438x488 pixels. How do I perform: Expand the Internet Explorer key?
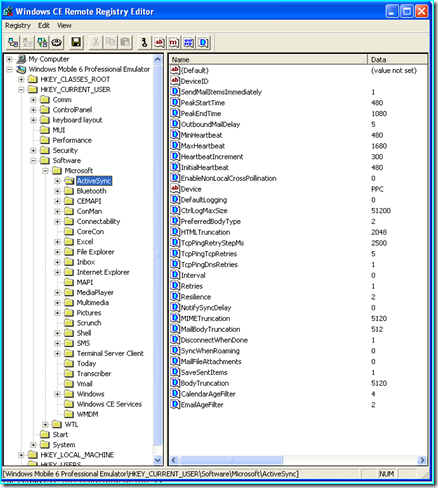pyautogui.click(x=57, y=272)
